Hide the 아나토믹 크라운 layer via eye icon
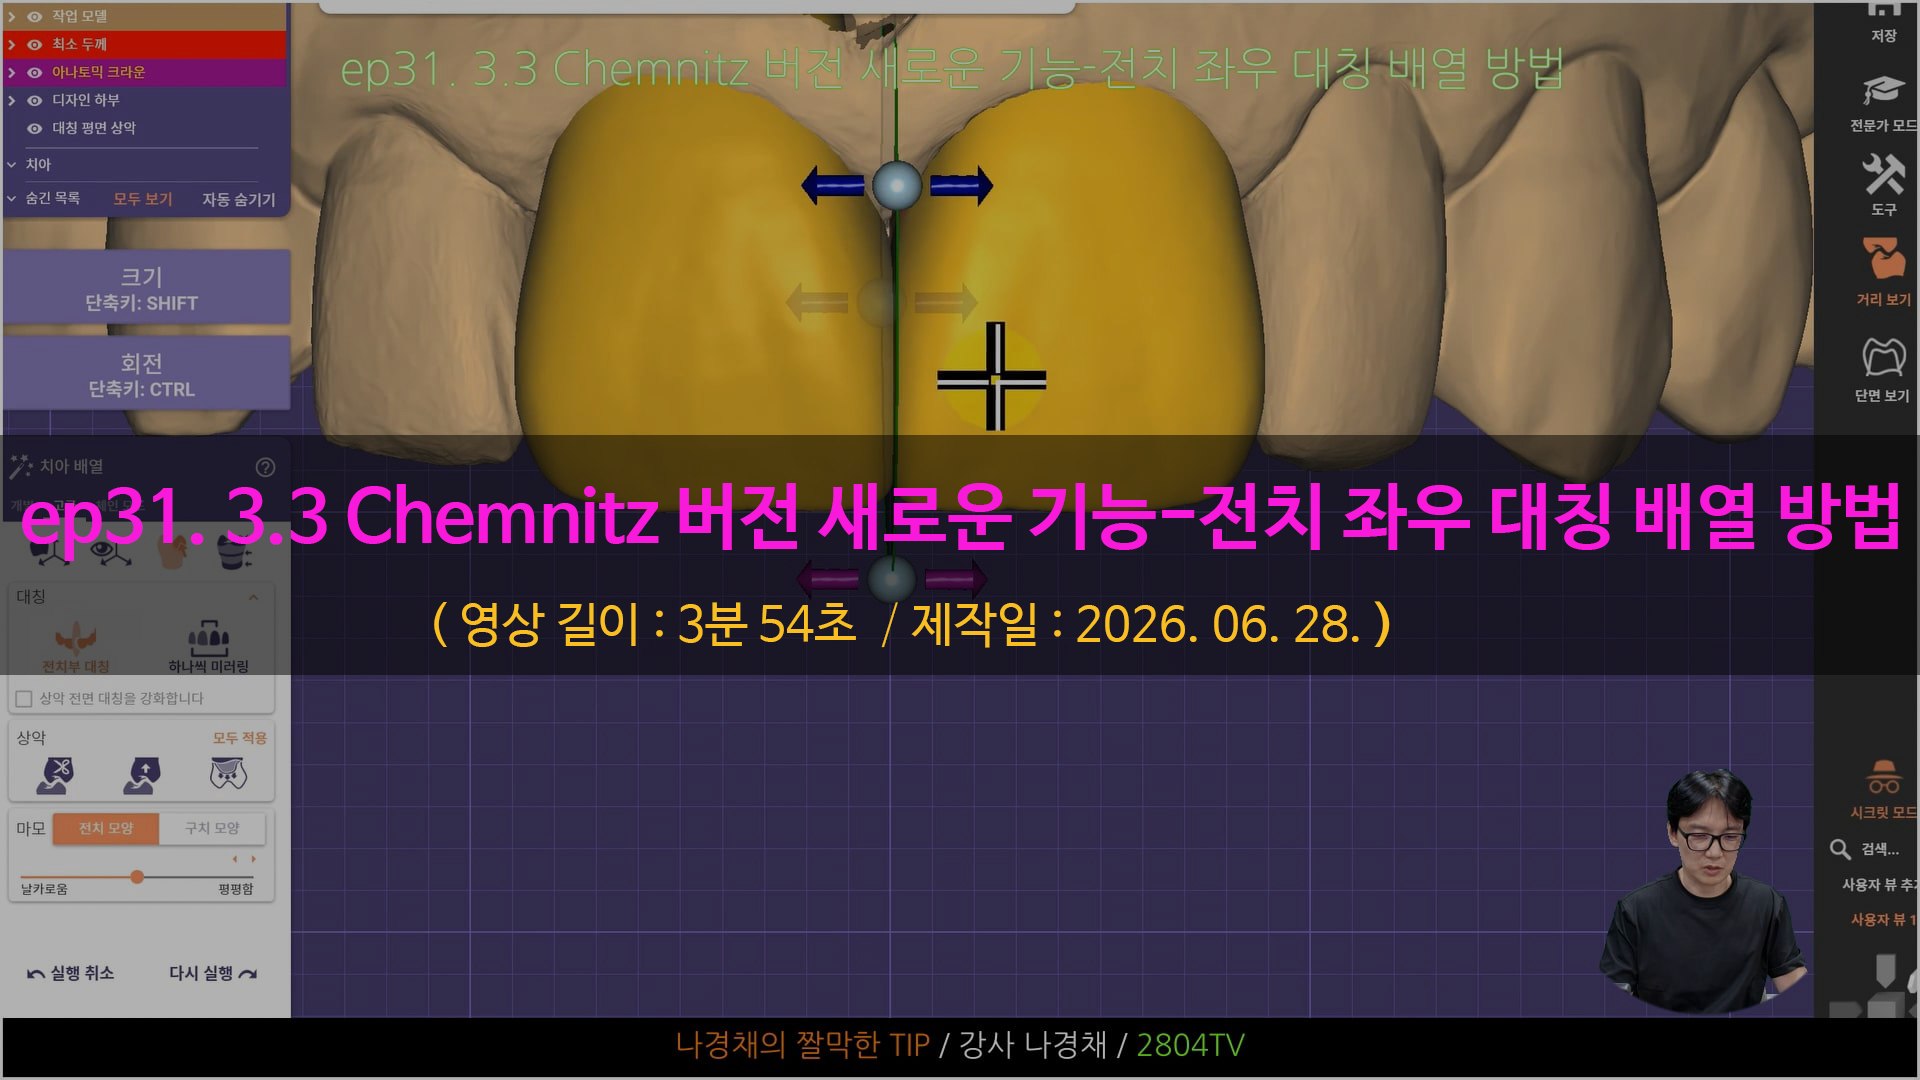Image resolution: width=1920 pixels, height=1080 pixels. pyautogui.click(x=35, y=72)
